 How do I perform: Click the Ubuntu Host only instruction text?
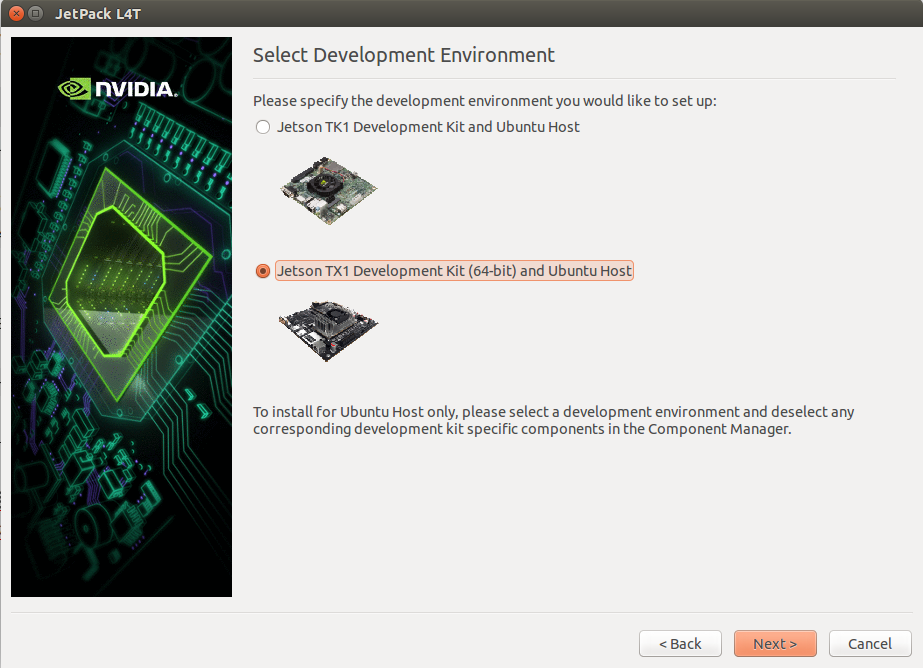pos(553,420)
